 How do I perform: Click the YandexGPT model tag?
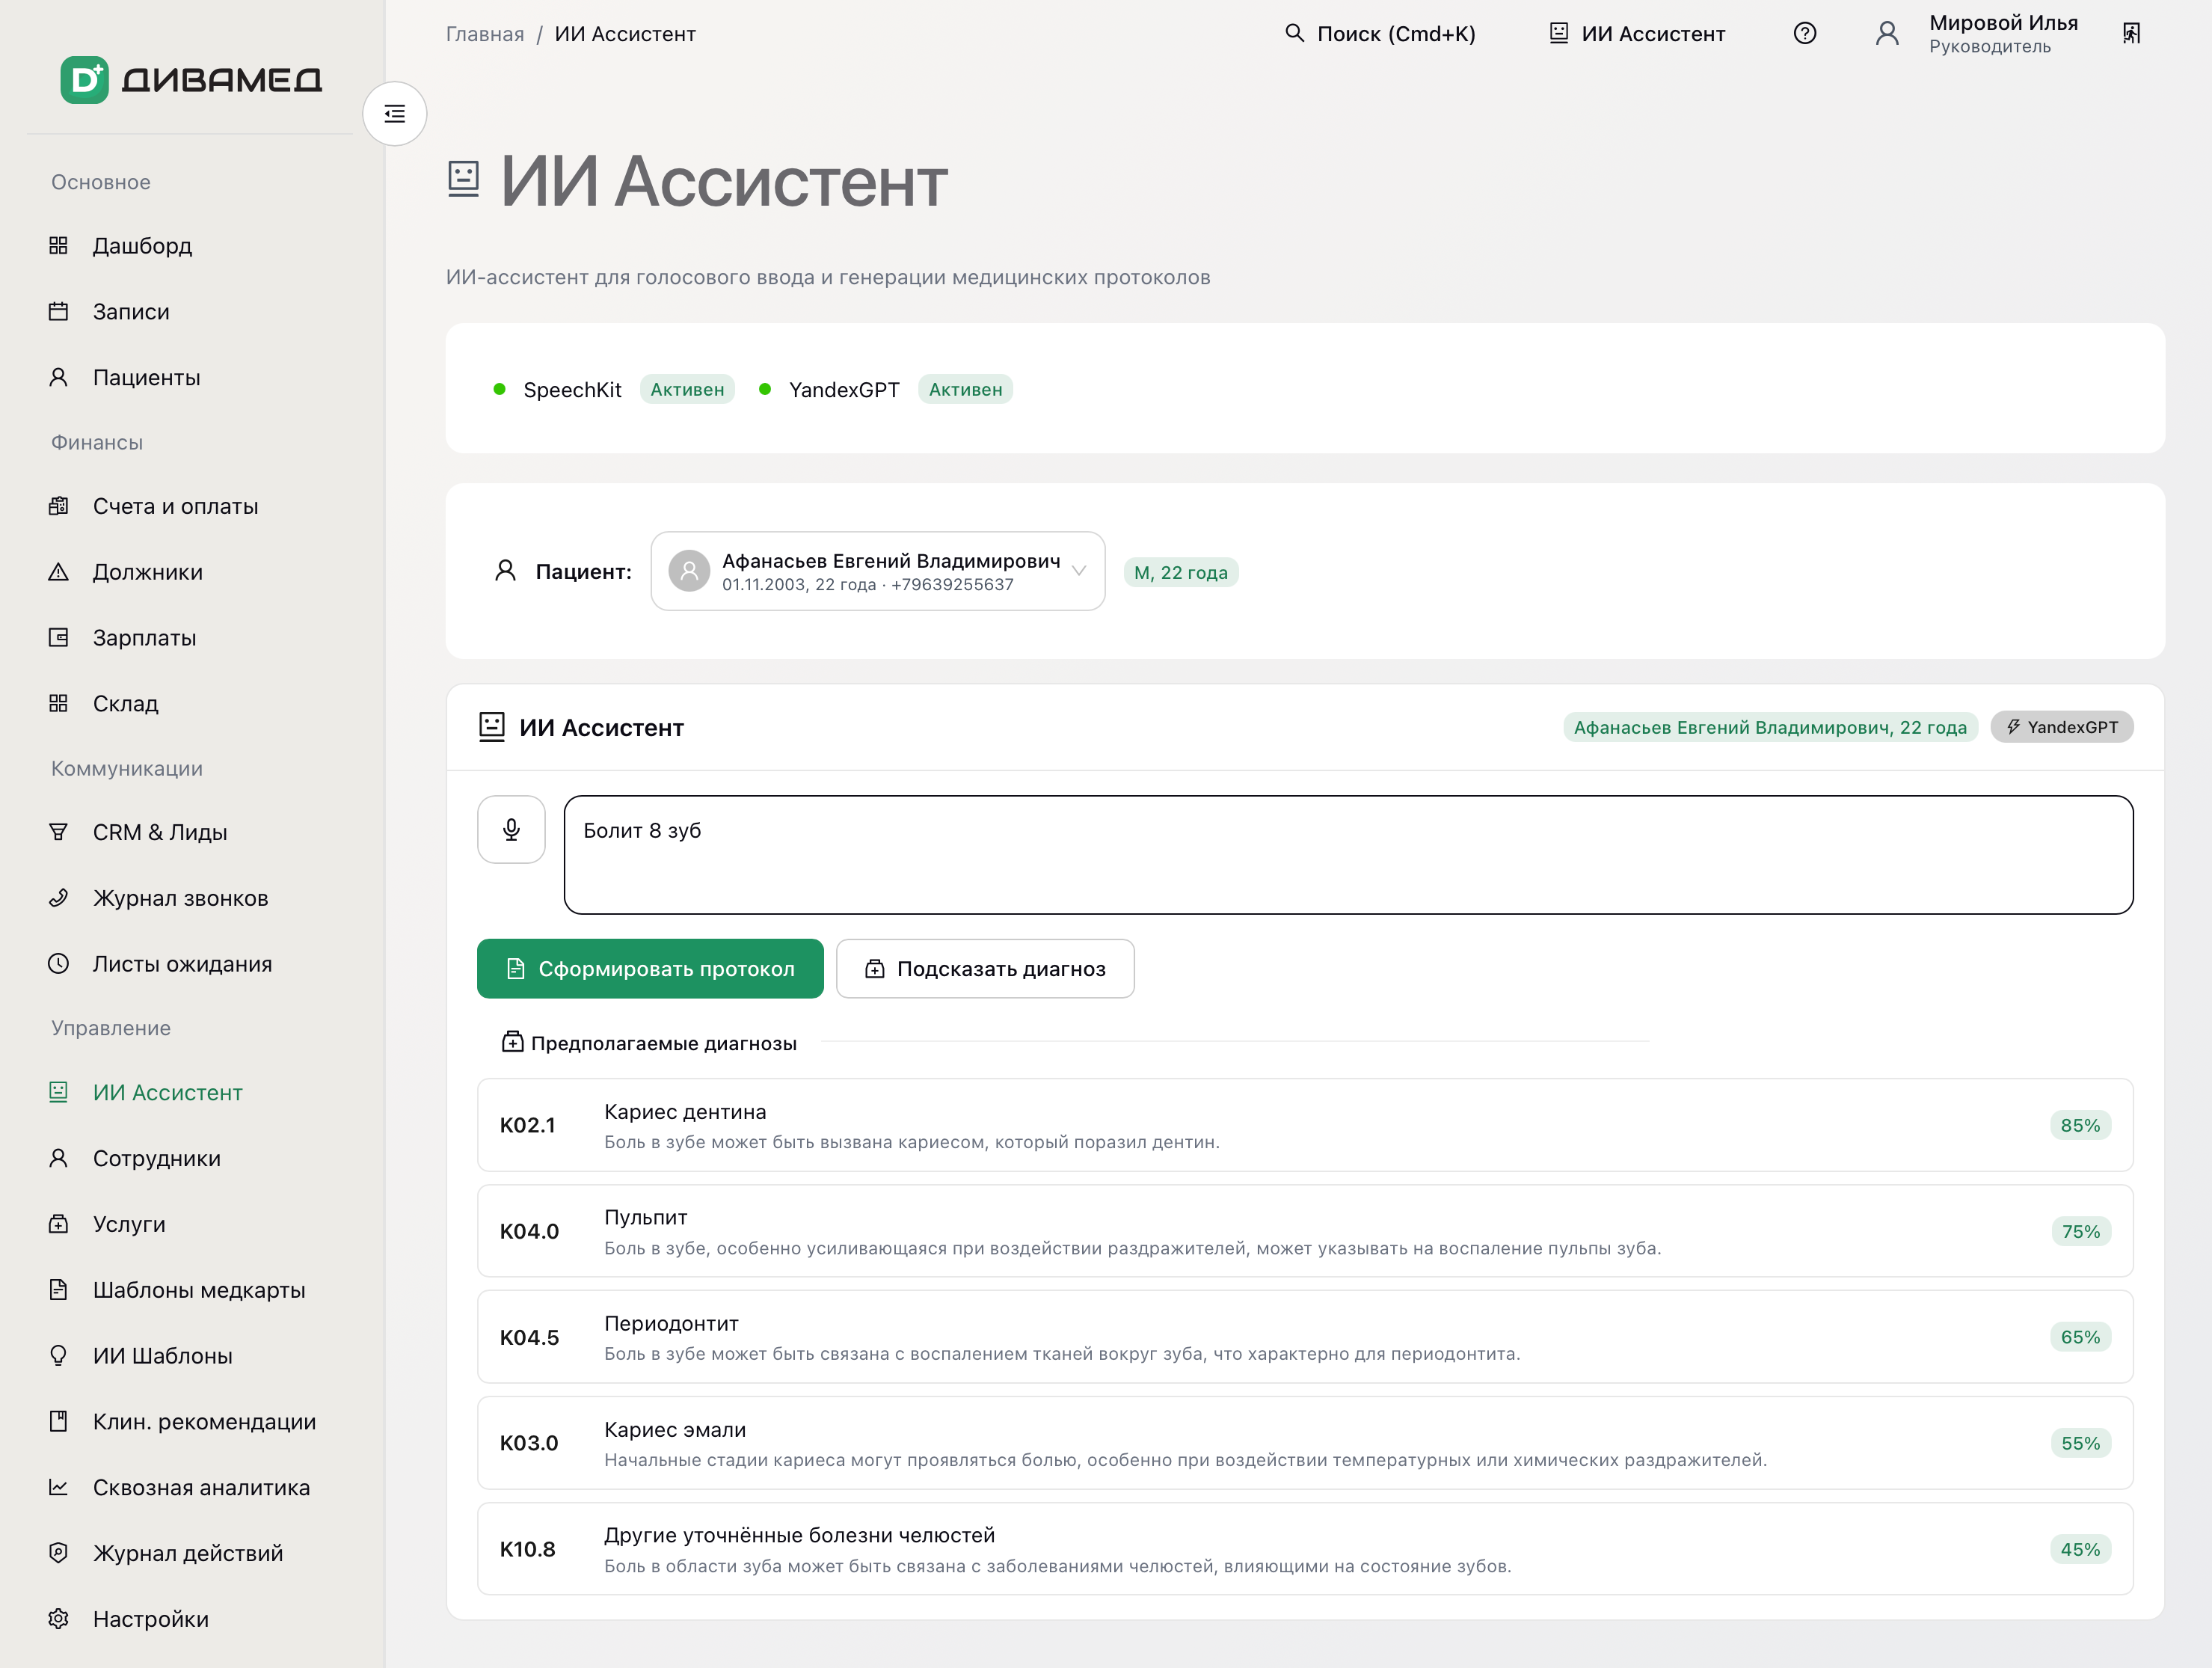(2061, 727)
